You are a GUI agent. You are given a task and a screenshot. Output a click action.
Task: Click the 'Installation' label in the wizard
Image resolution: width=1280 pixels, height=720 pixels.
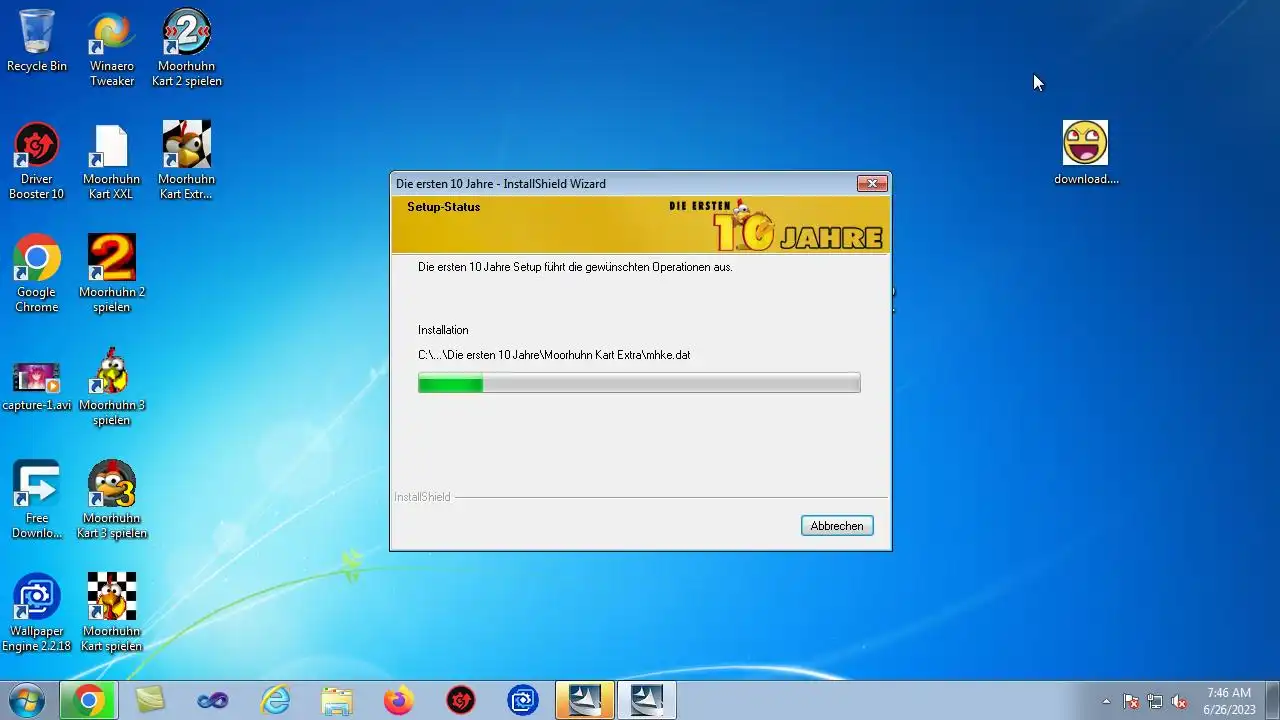443,330
